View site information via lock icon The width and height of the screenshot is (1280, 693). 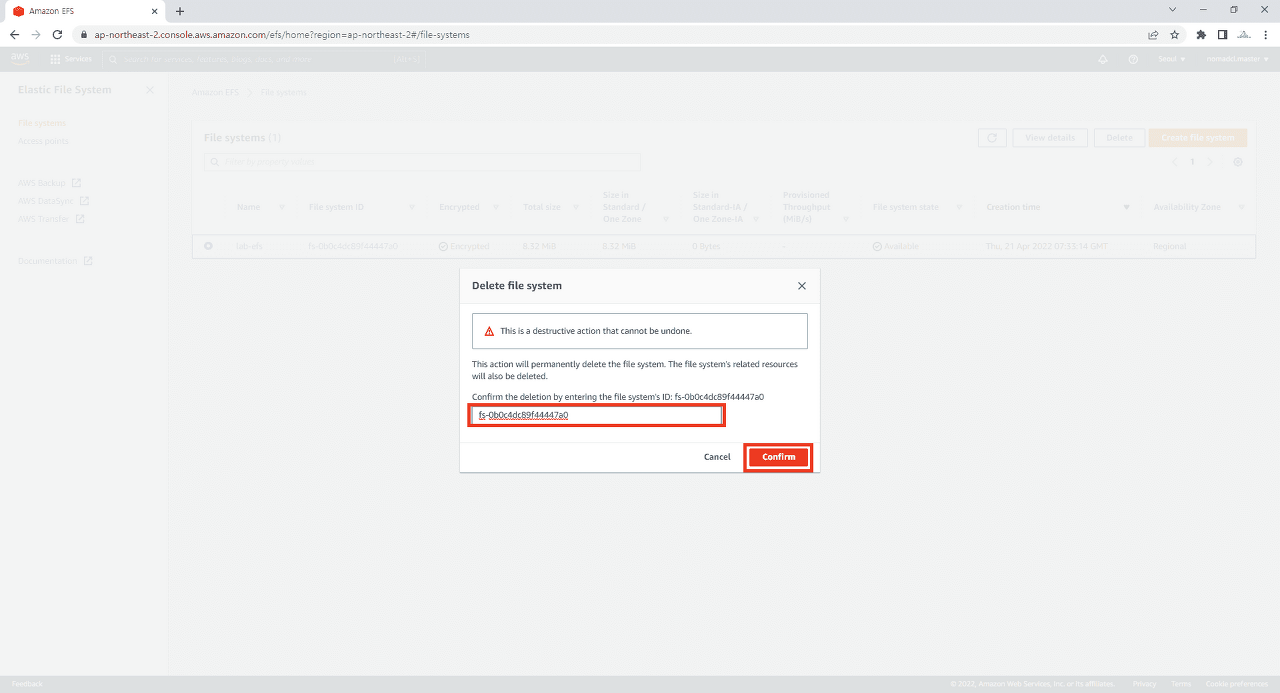tap(86, 34)
